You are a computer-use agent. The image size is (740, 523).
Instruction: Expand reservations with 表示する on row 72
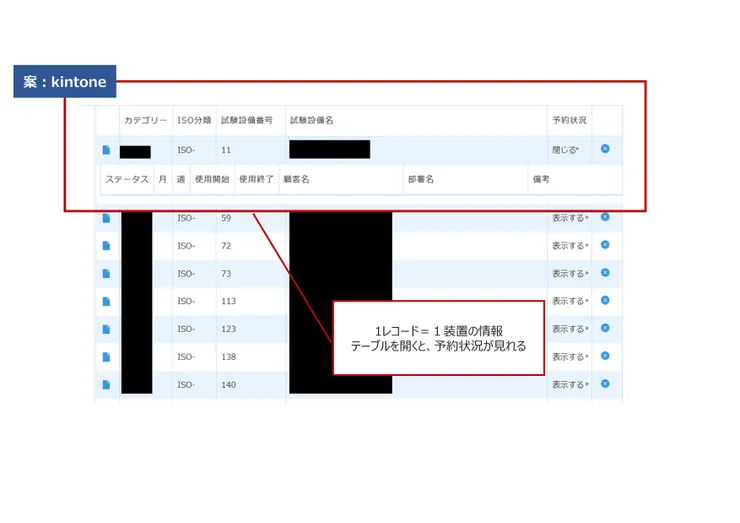tap(569, 245)
